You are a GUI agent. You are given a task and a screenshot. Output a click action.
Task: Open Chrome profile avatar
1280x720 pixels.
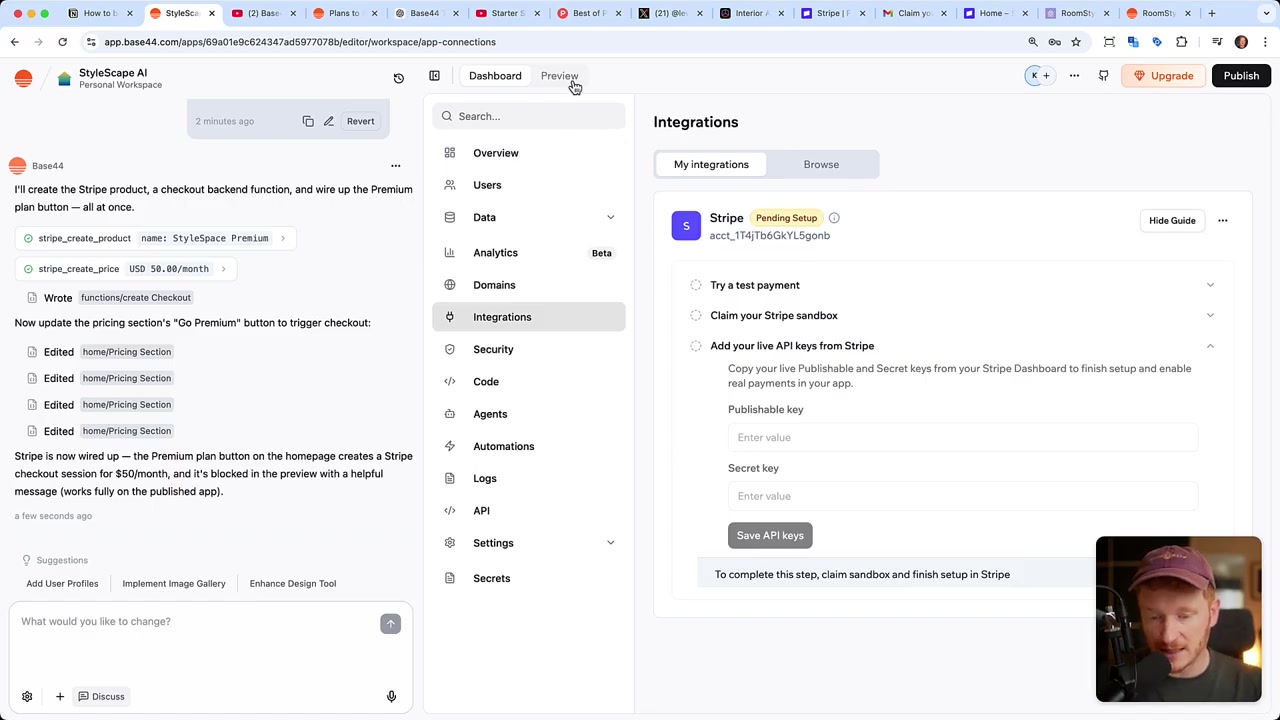click(1241, 42)
